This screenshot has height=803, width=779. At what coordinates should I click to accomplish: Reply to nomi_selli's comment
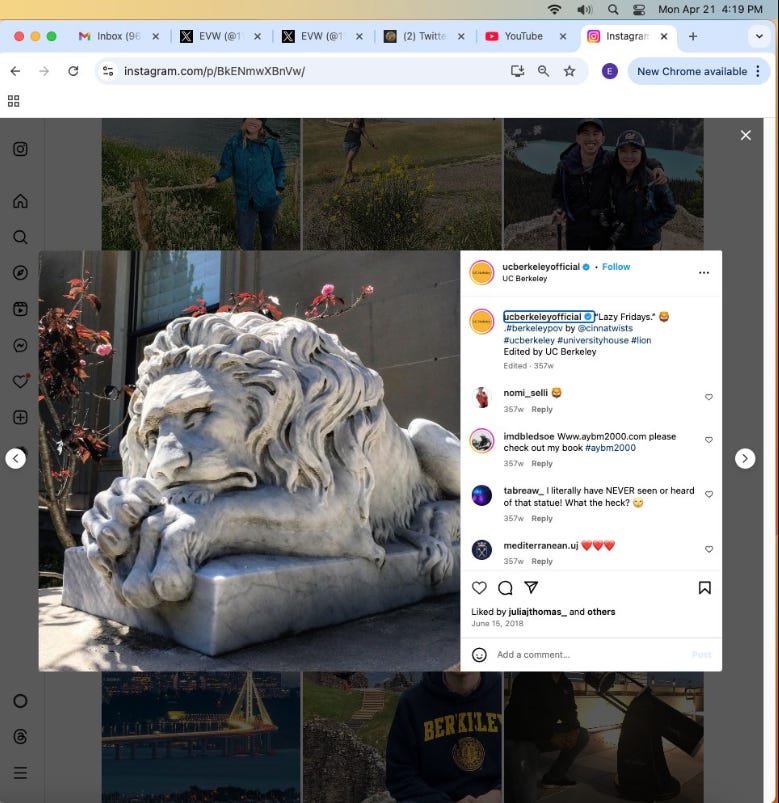542,409
